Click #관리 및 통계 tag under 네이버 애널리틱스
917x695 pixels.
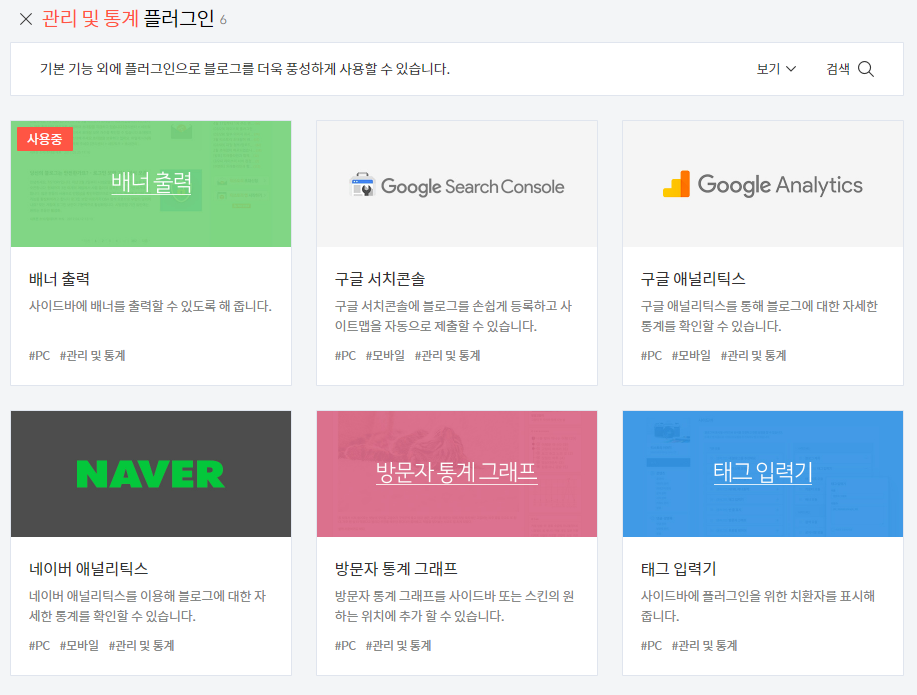coord(142,645)
